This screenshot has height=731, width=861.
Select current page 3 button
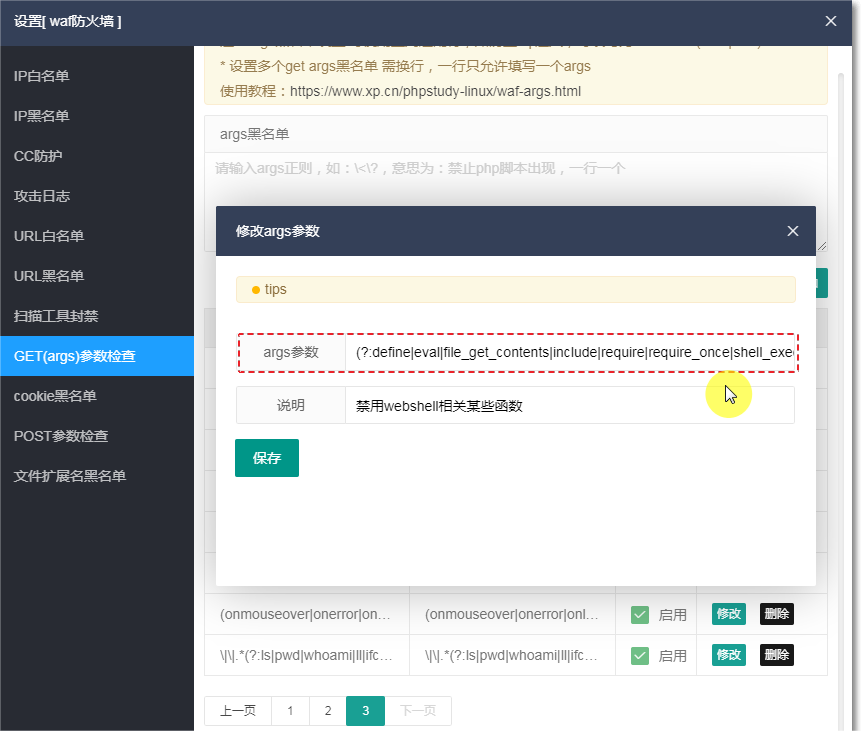tap(365, 711)
